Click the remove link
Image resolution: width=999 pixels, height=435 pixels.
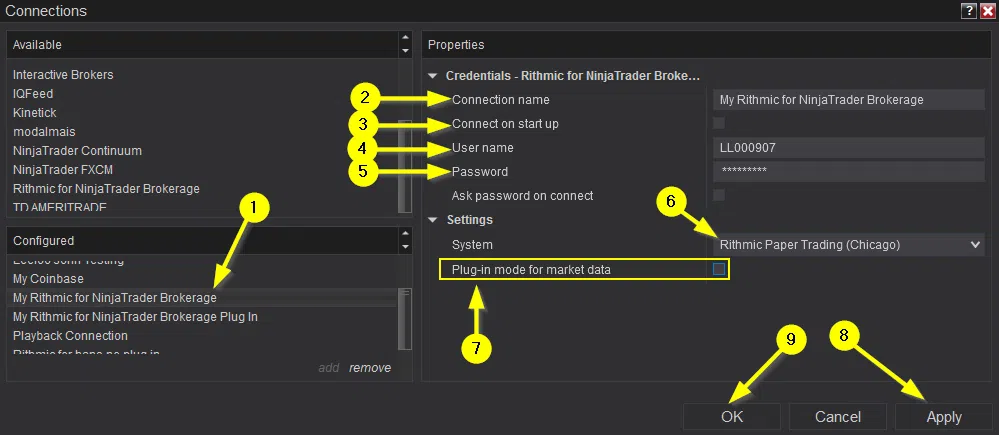[x=370, y=367]
